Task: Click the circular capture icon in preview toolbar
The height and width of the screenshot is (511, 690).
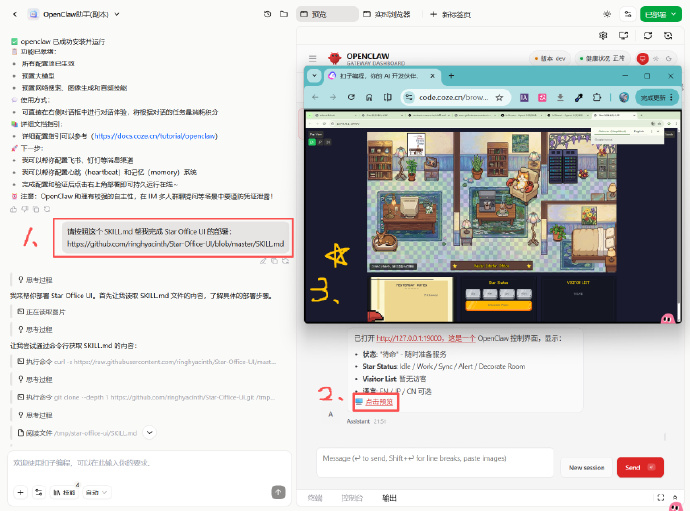Action: pos(668,36)
